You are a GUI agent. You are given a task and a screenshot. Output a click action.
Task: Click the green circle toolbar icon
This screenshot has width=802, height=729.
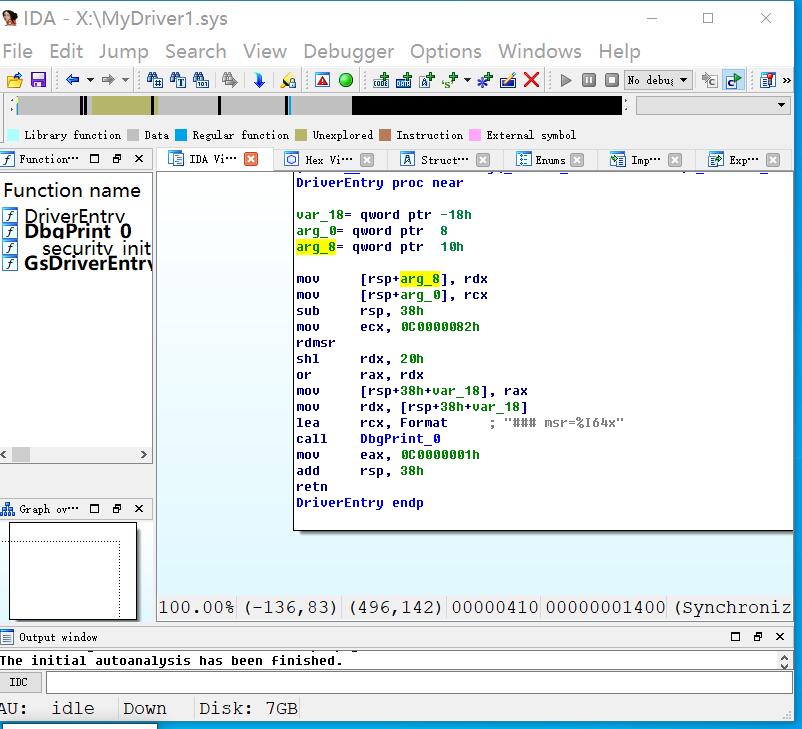(x=346, y=80)
